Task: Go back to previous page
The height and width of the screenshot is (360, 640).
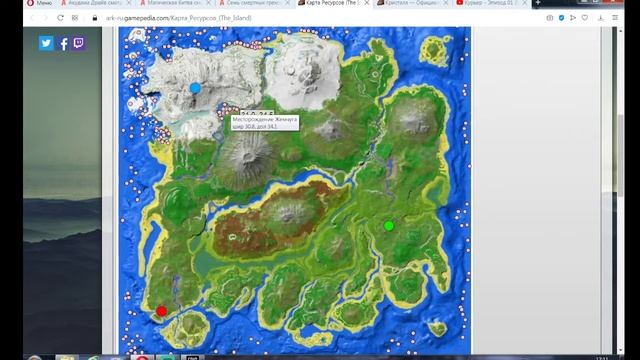Action: pos(33,18)
